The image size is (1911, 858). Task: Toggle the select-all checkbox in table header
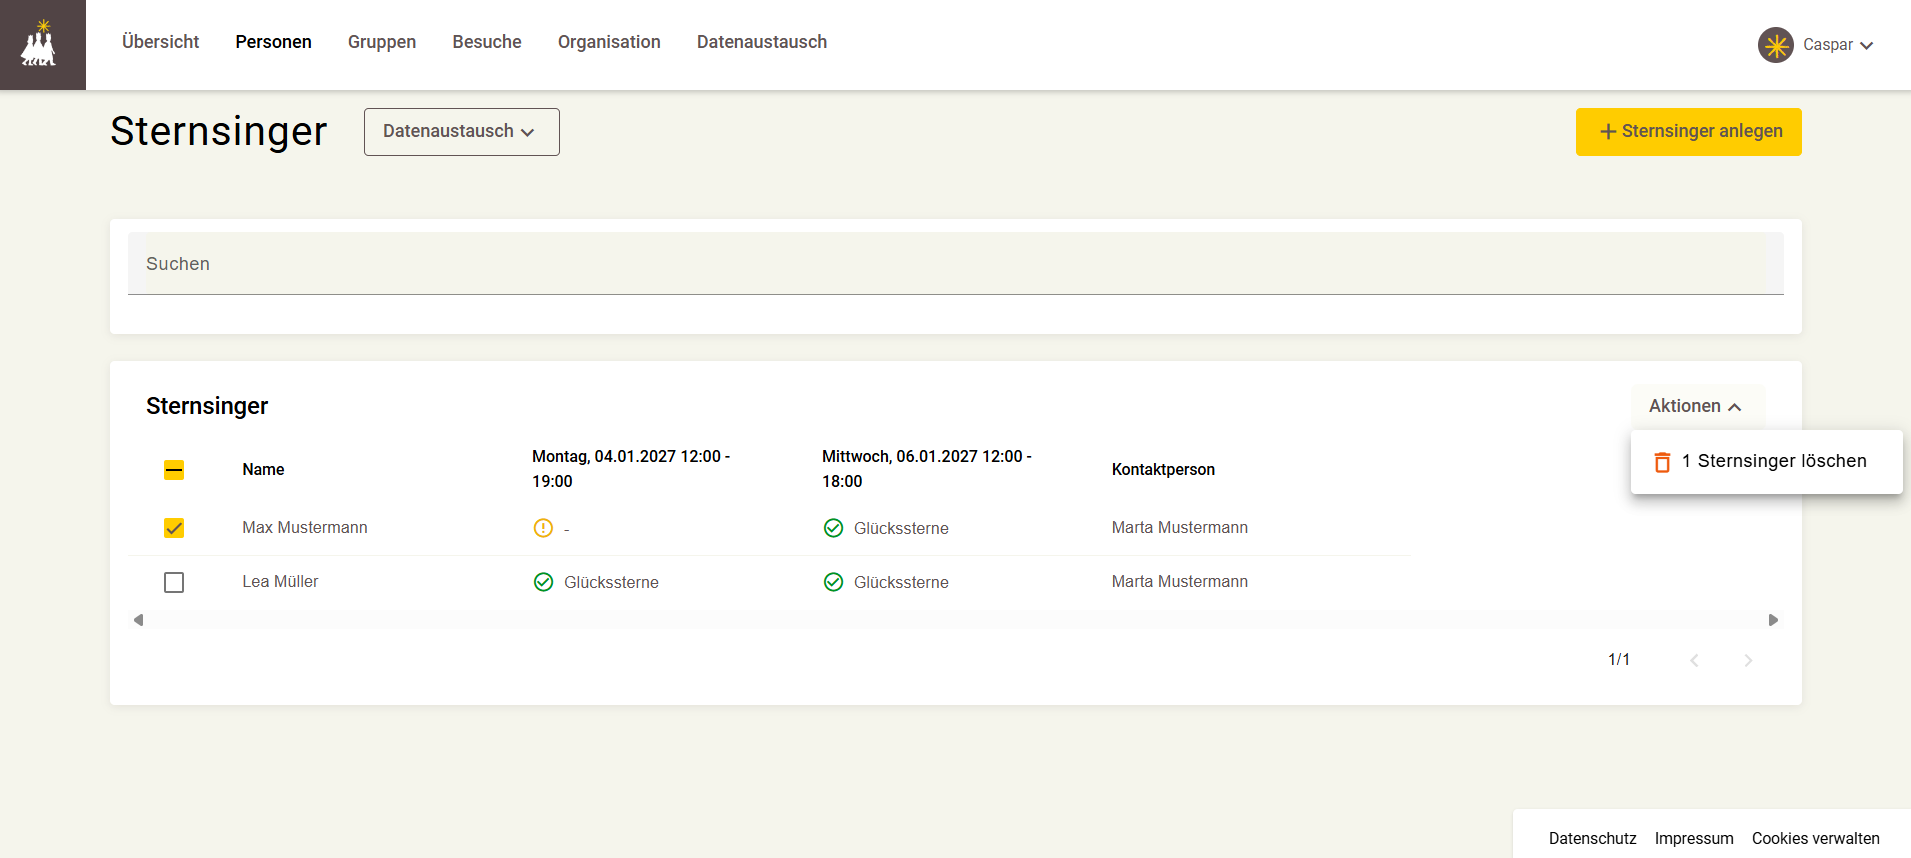(x=174, y=470)
